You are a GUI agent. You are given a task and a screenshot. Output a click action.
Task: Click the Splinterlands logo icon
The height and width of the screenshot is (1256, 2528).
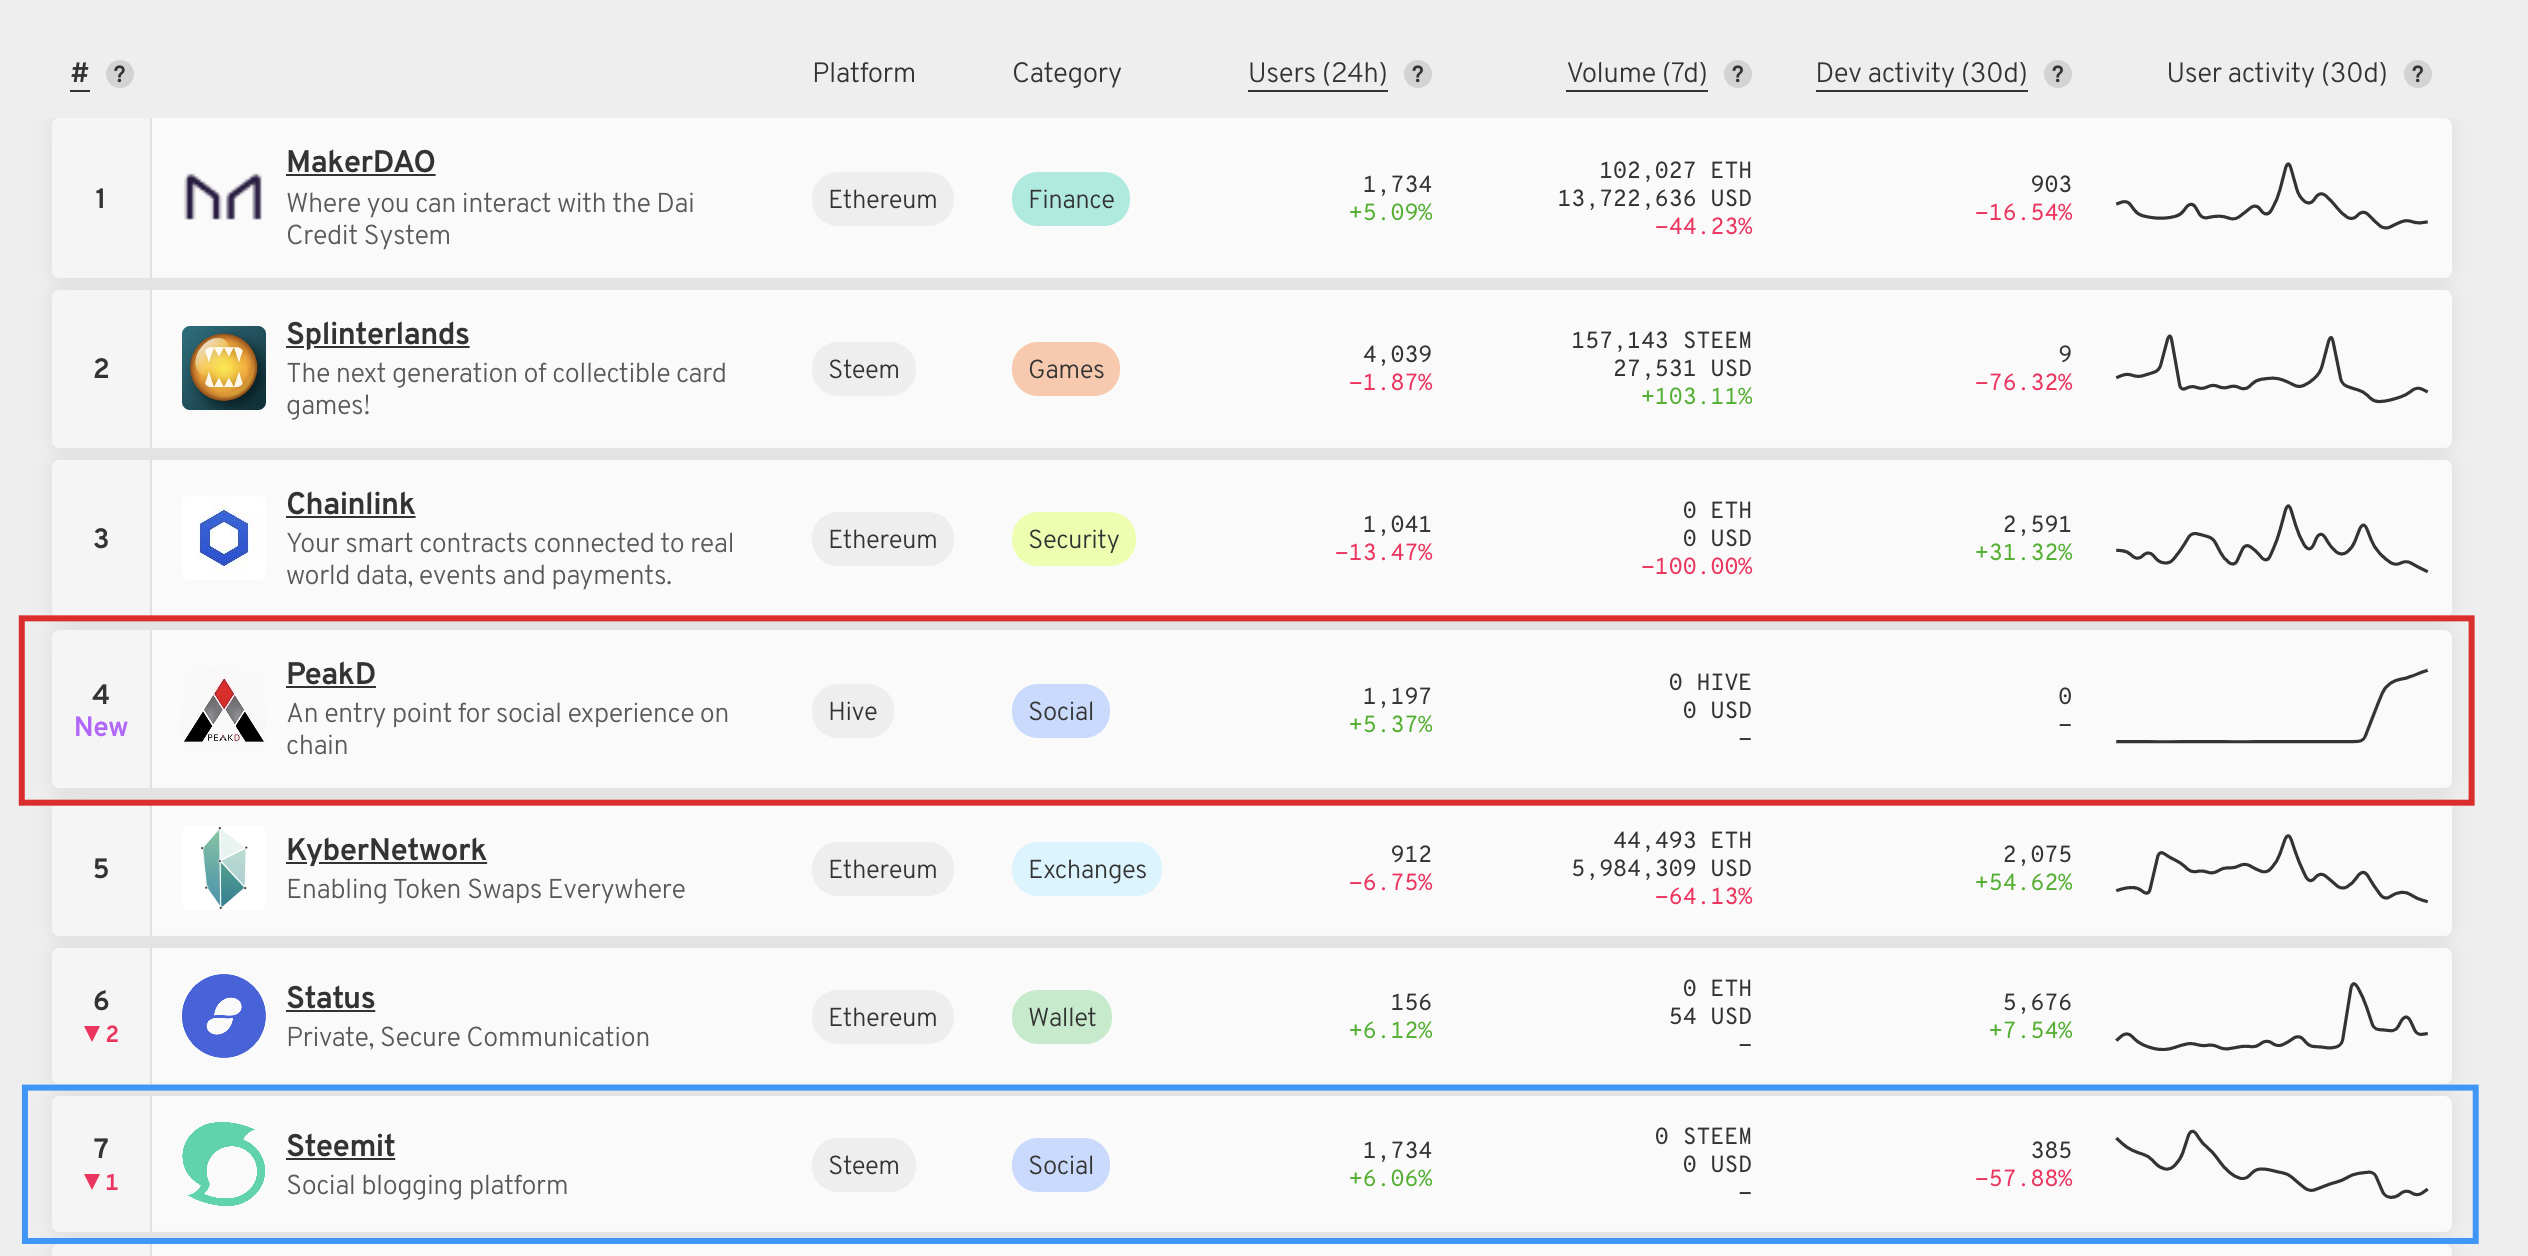tap(224, 368)
